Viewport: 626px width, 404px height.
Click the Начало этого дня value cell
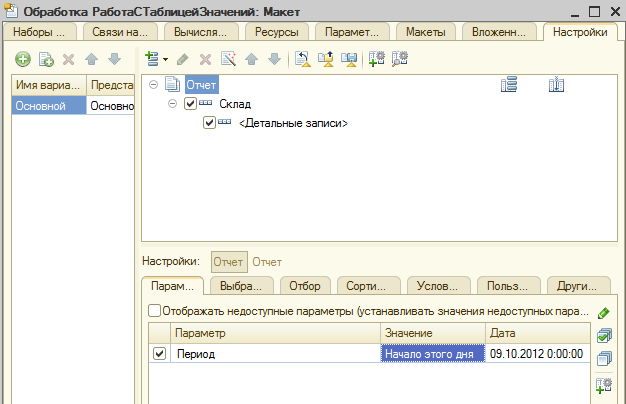click(433, 354)
